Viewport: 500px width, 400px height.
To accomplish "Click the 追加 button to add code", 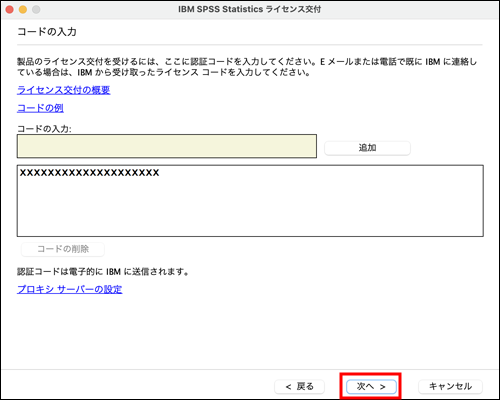I will (x=367, y=148).
